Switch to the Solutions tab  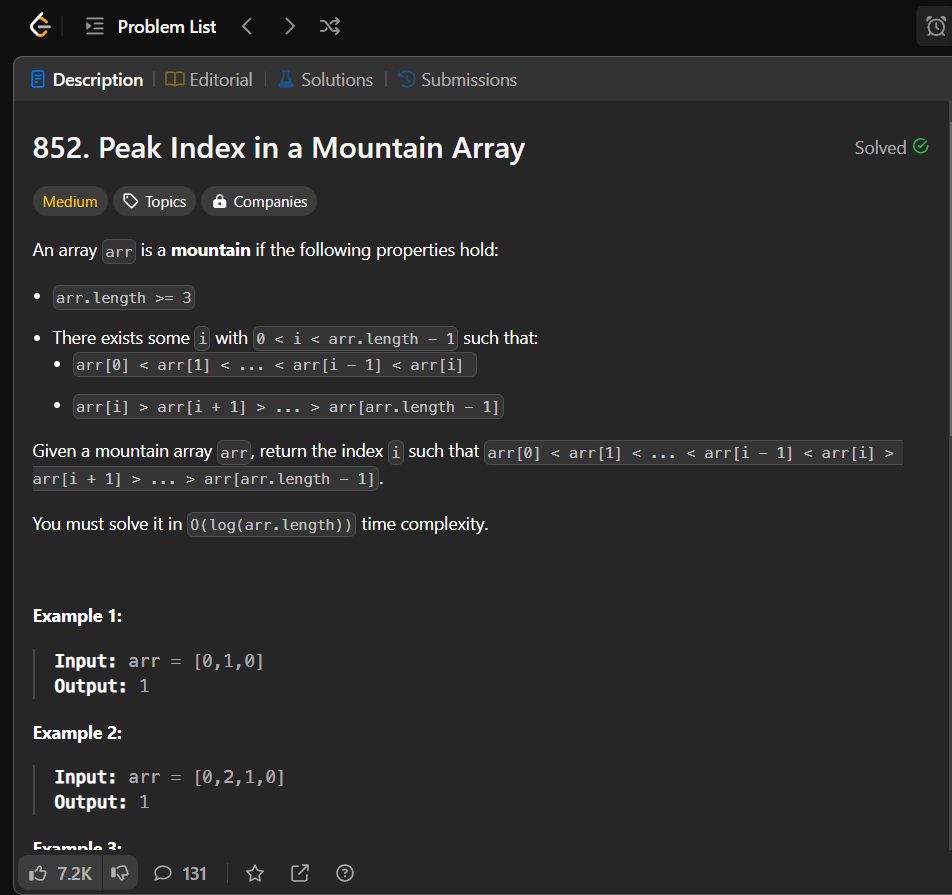[x=325, y=80]
